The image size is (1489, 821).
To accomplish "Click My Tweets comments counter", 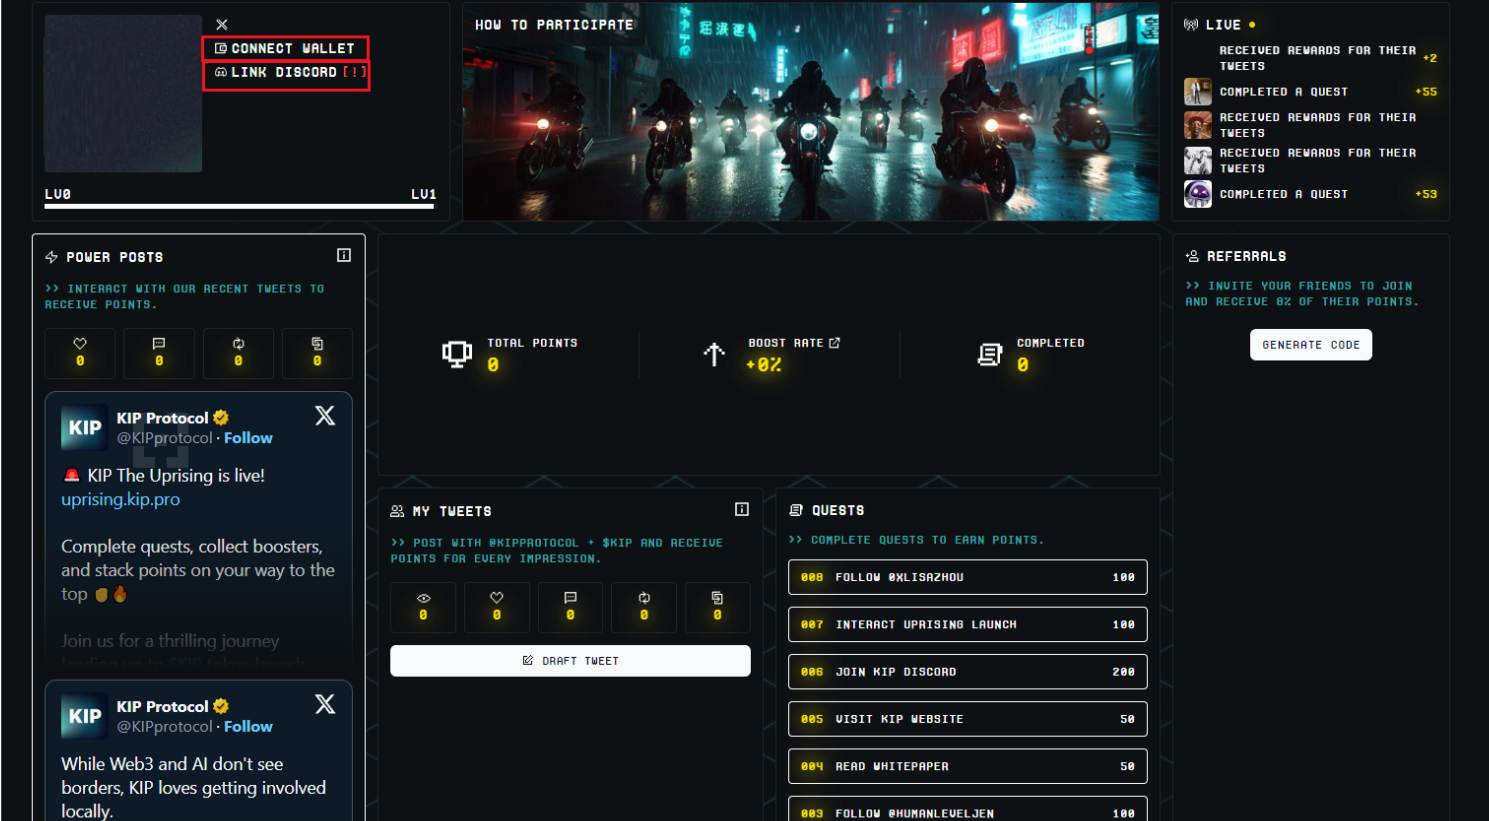I will coord(570,607).
